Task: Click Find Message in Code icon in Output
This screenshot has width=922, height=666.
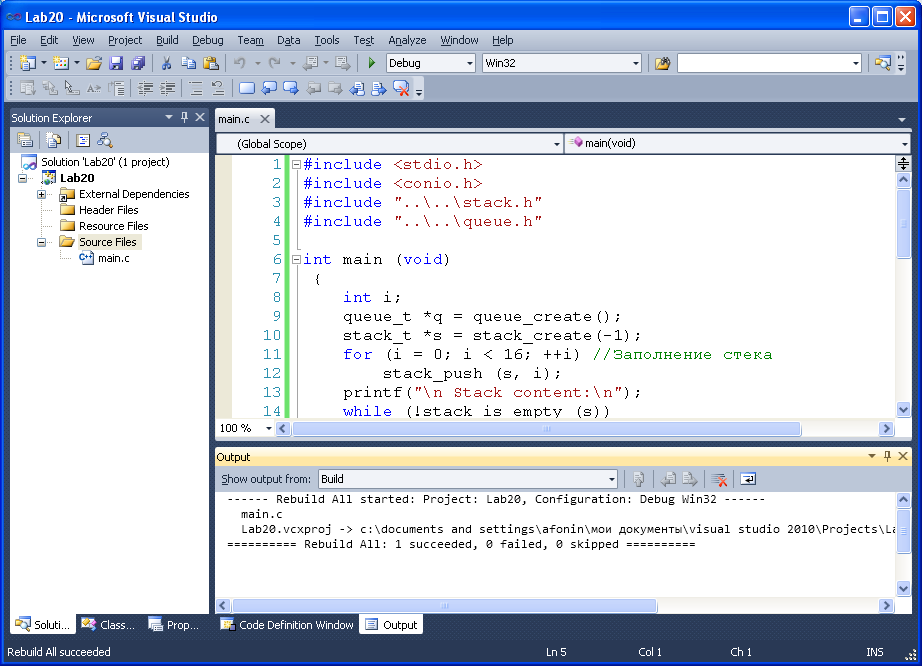Action: click(x=639, y=479)
